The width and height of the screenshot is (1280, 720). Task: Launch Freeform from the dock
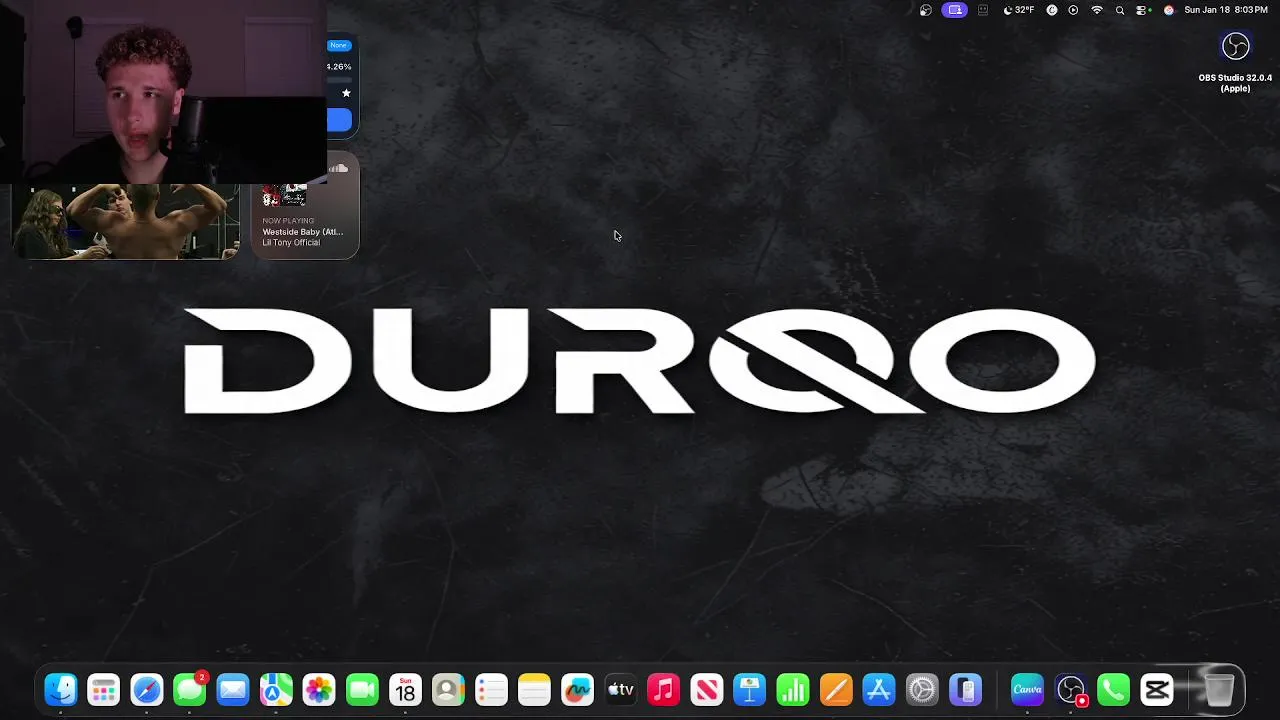click(577, 690)
